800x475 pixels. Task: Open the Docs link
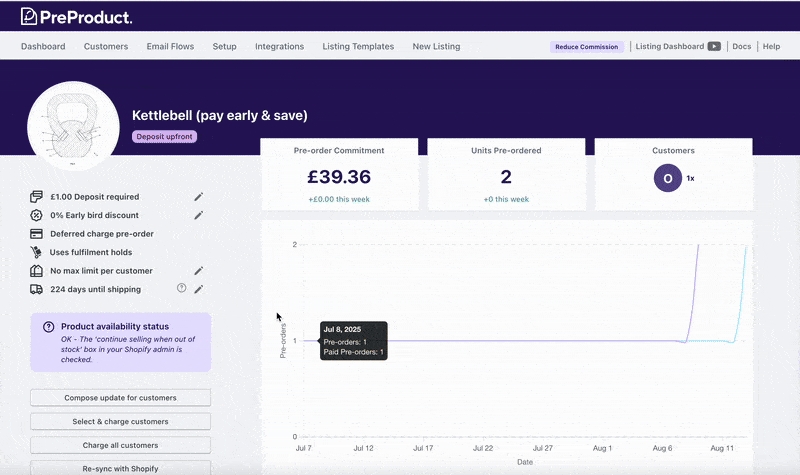tap(742, 46)
